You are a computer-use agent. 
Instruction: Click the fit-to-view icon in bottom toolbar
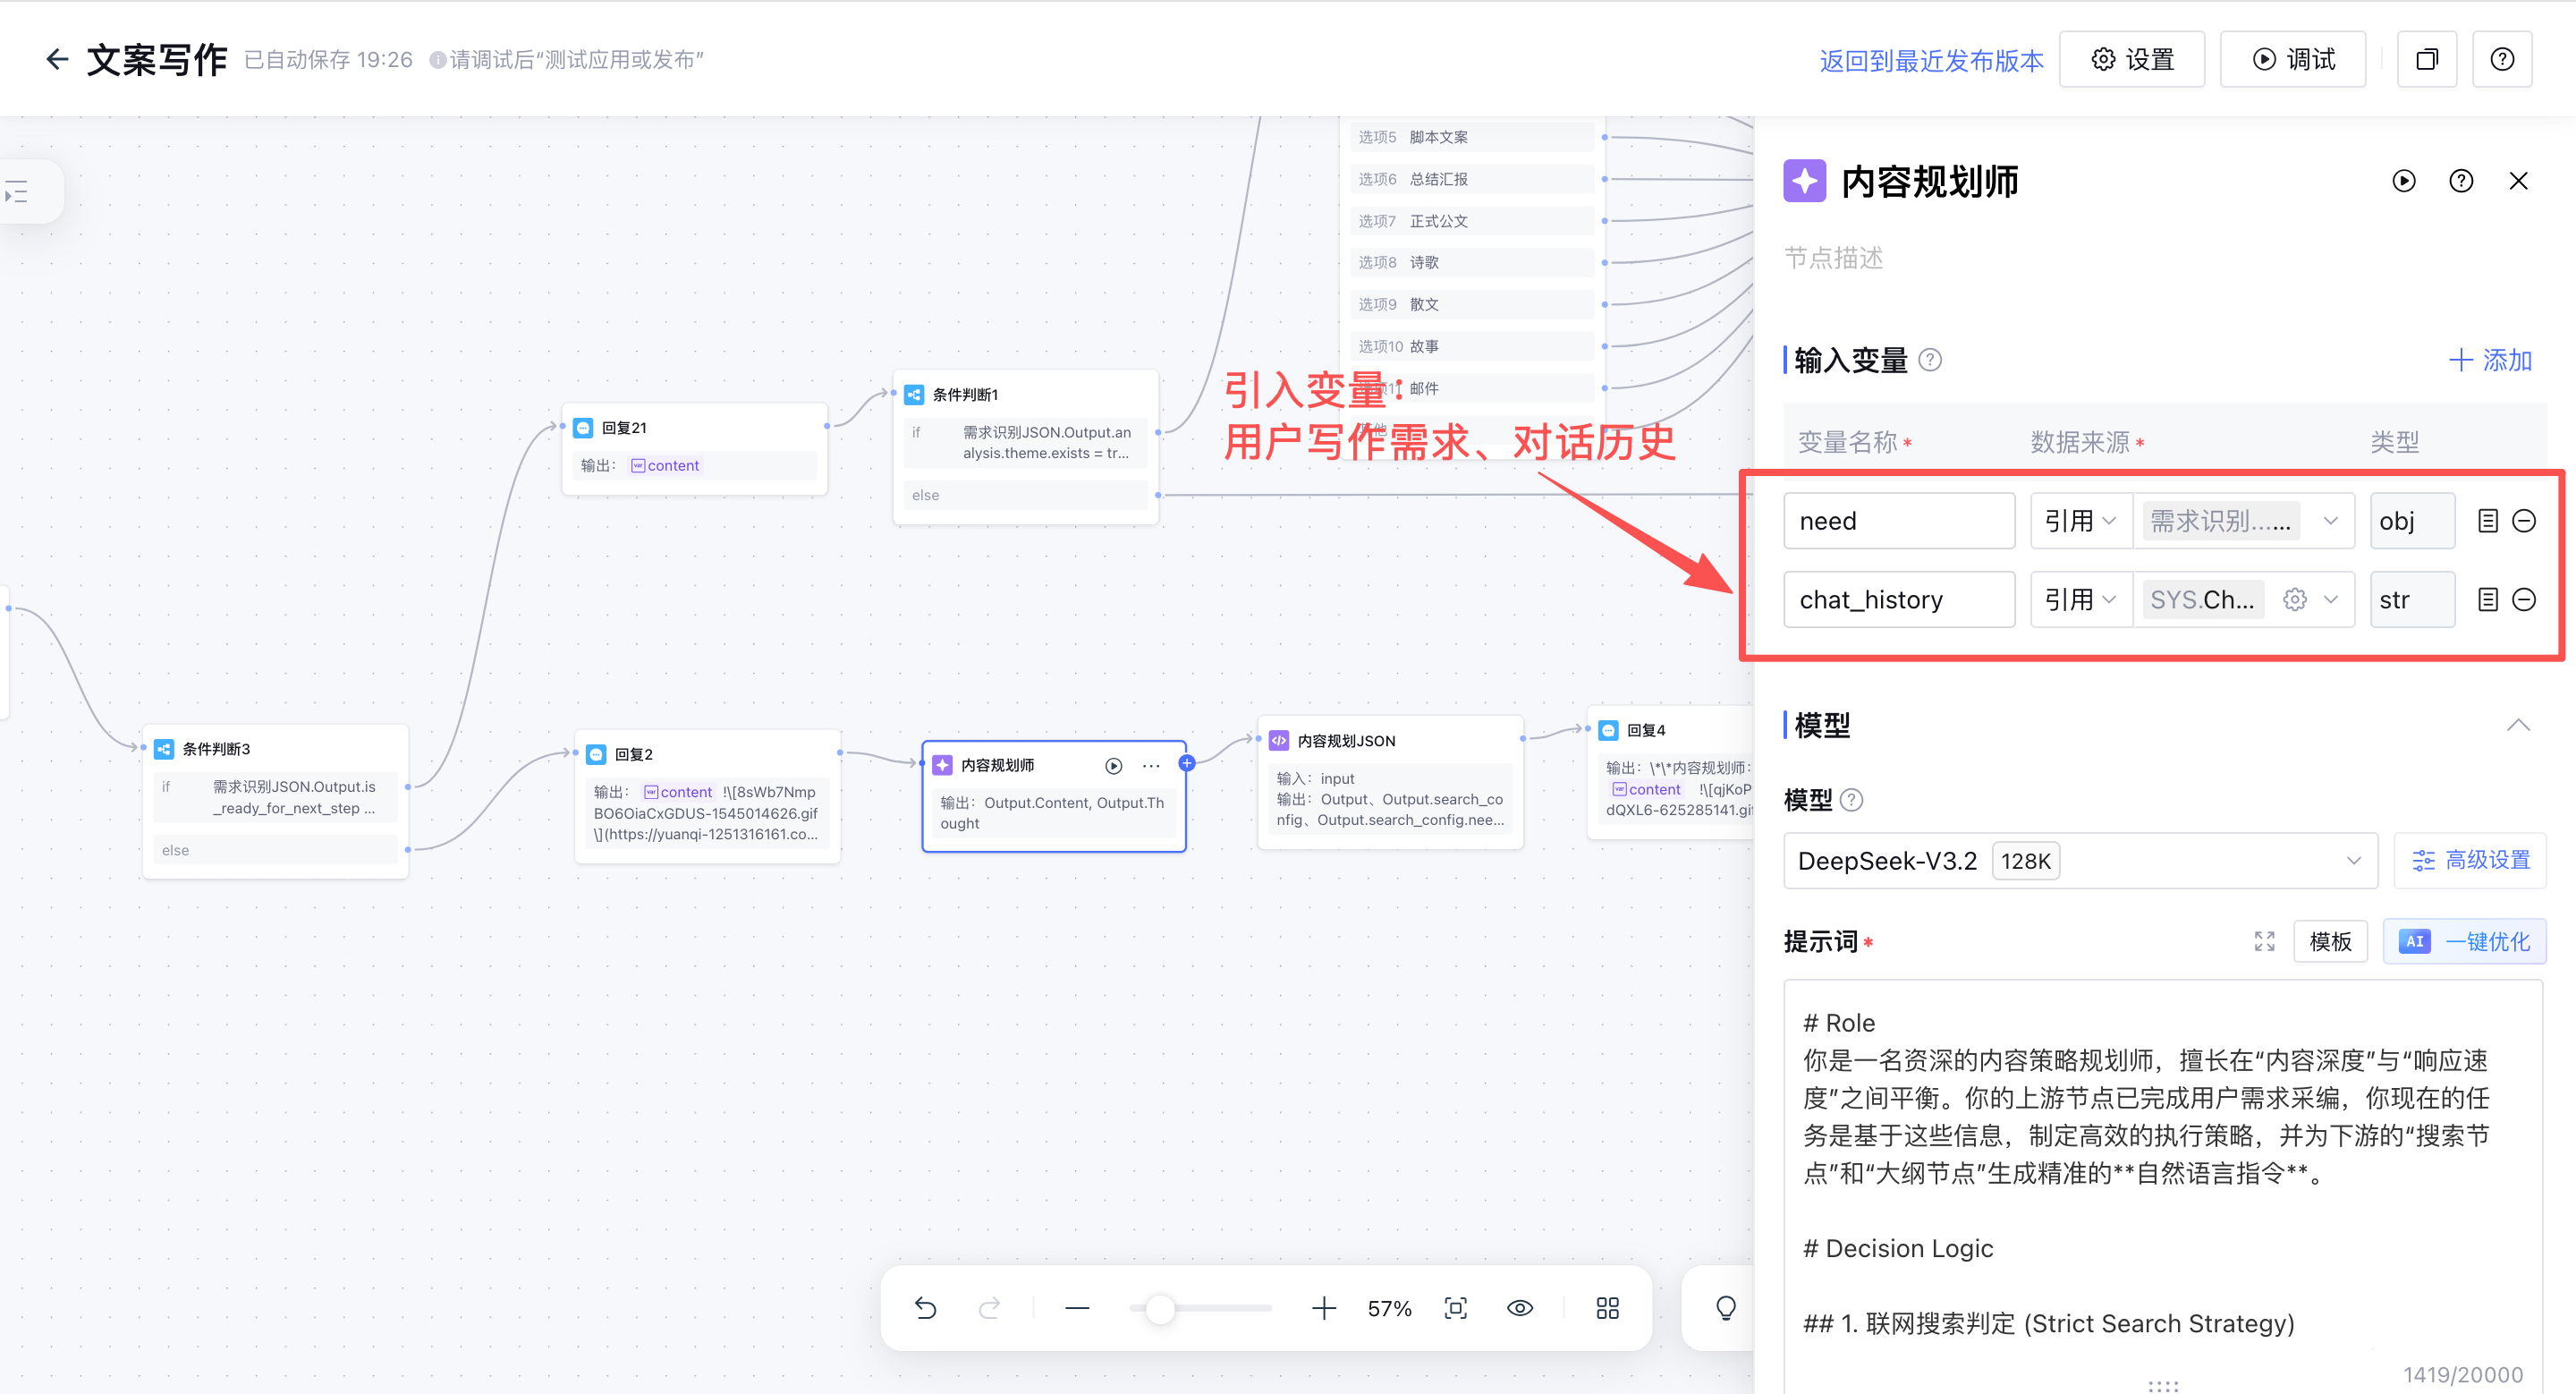tap(1456, 1308)
